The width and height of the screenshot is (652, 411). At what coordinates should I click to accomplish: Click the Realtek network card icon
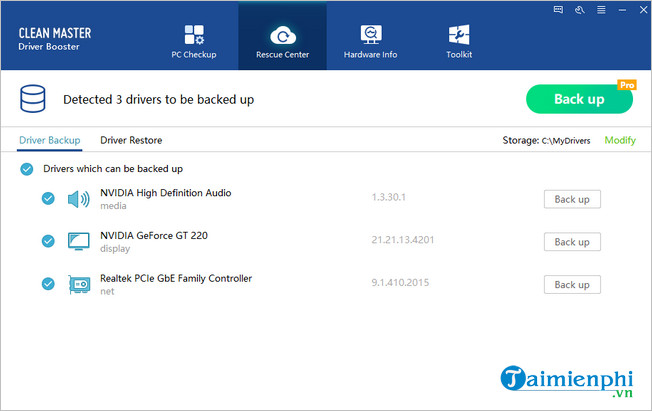(78, 284)
